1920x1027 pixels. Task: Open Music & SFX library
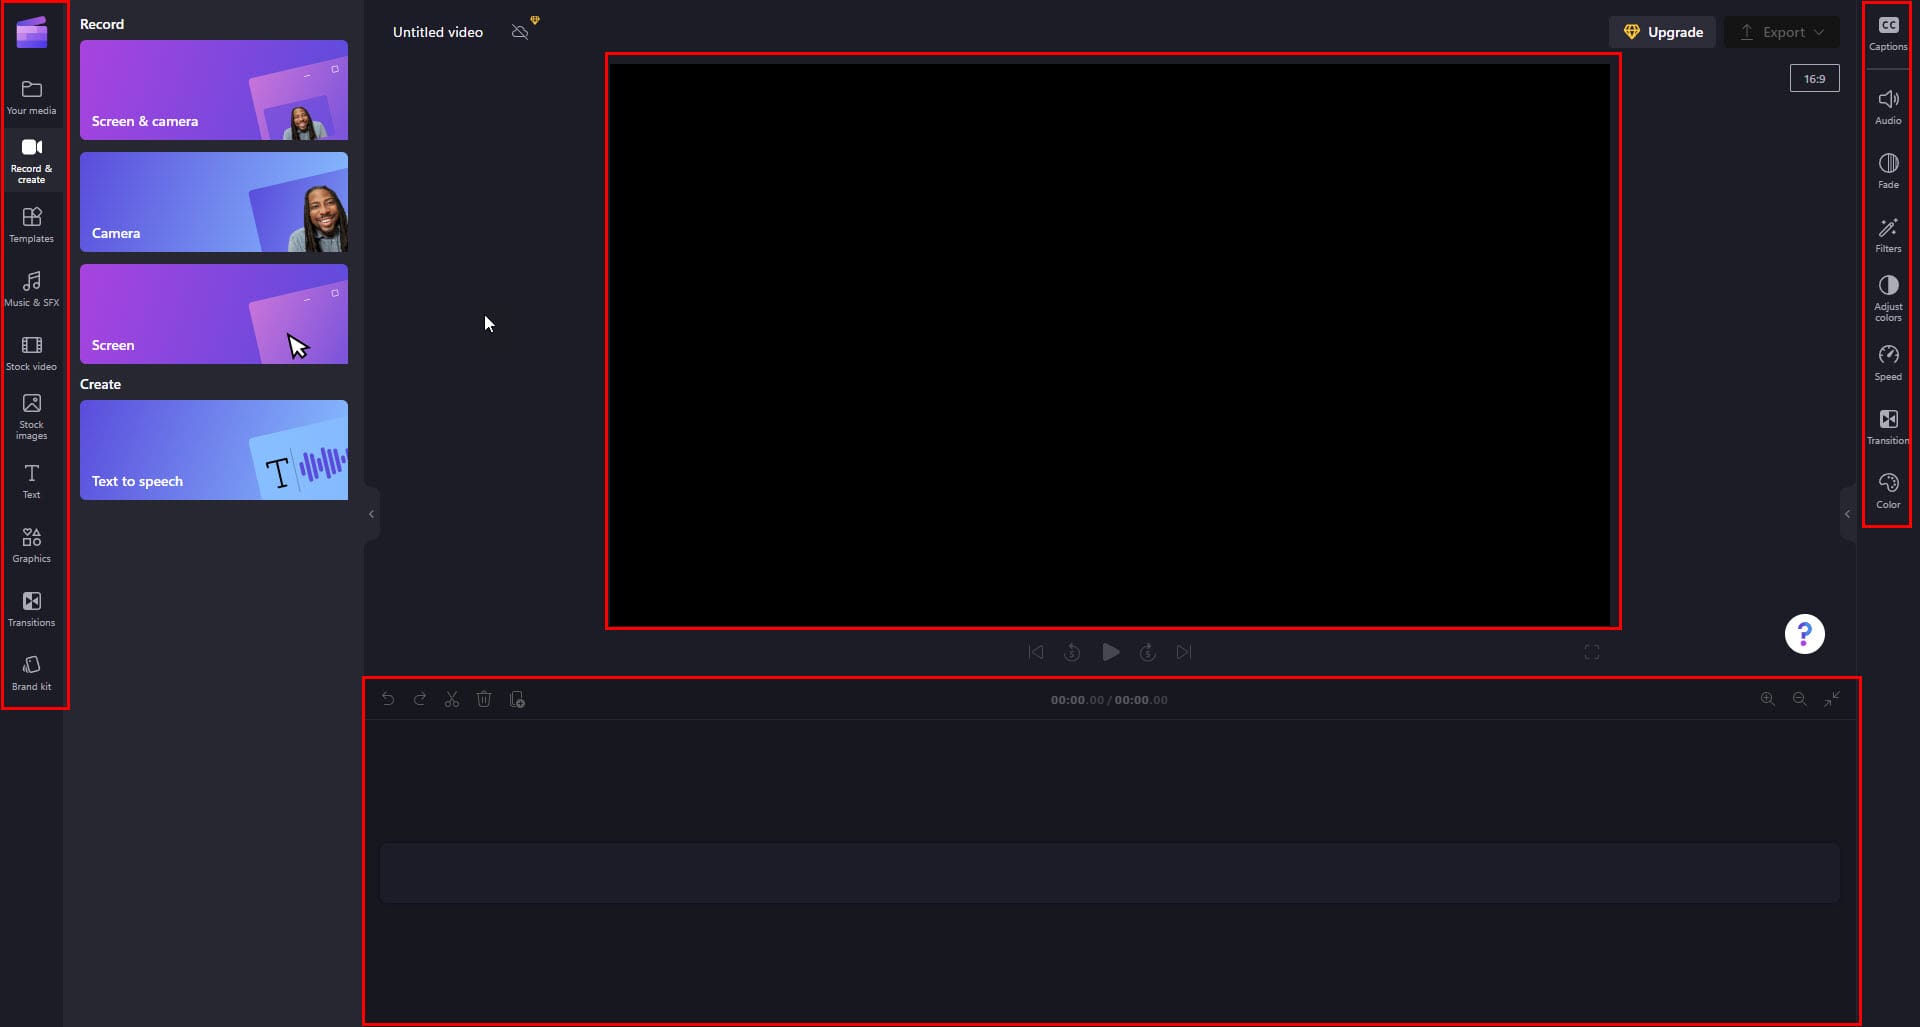32,289
